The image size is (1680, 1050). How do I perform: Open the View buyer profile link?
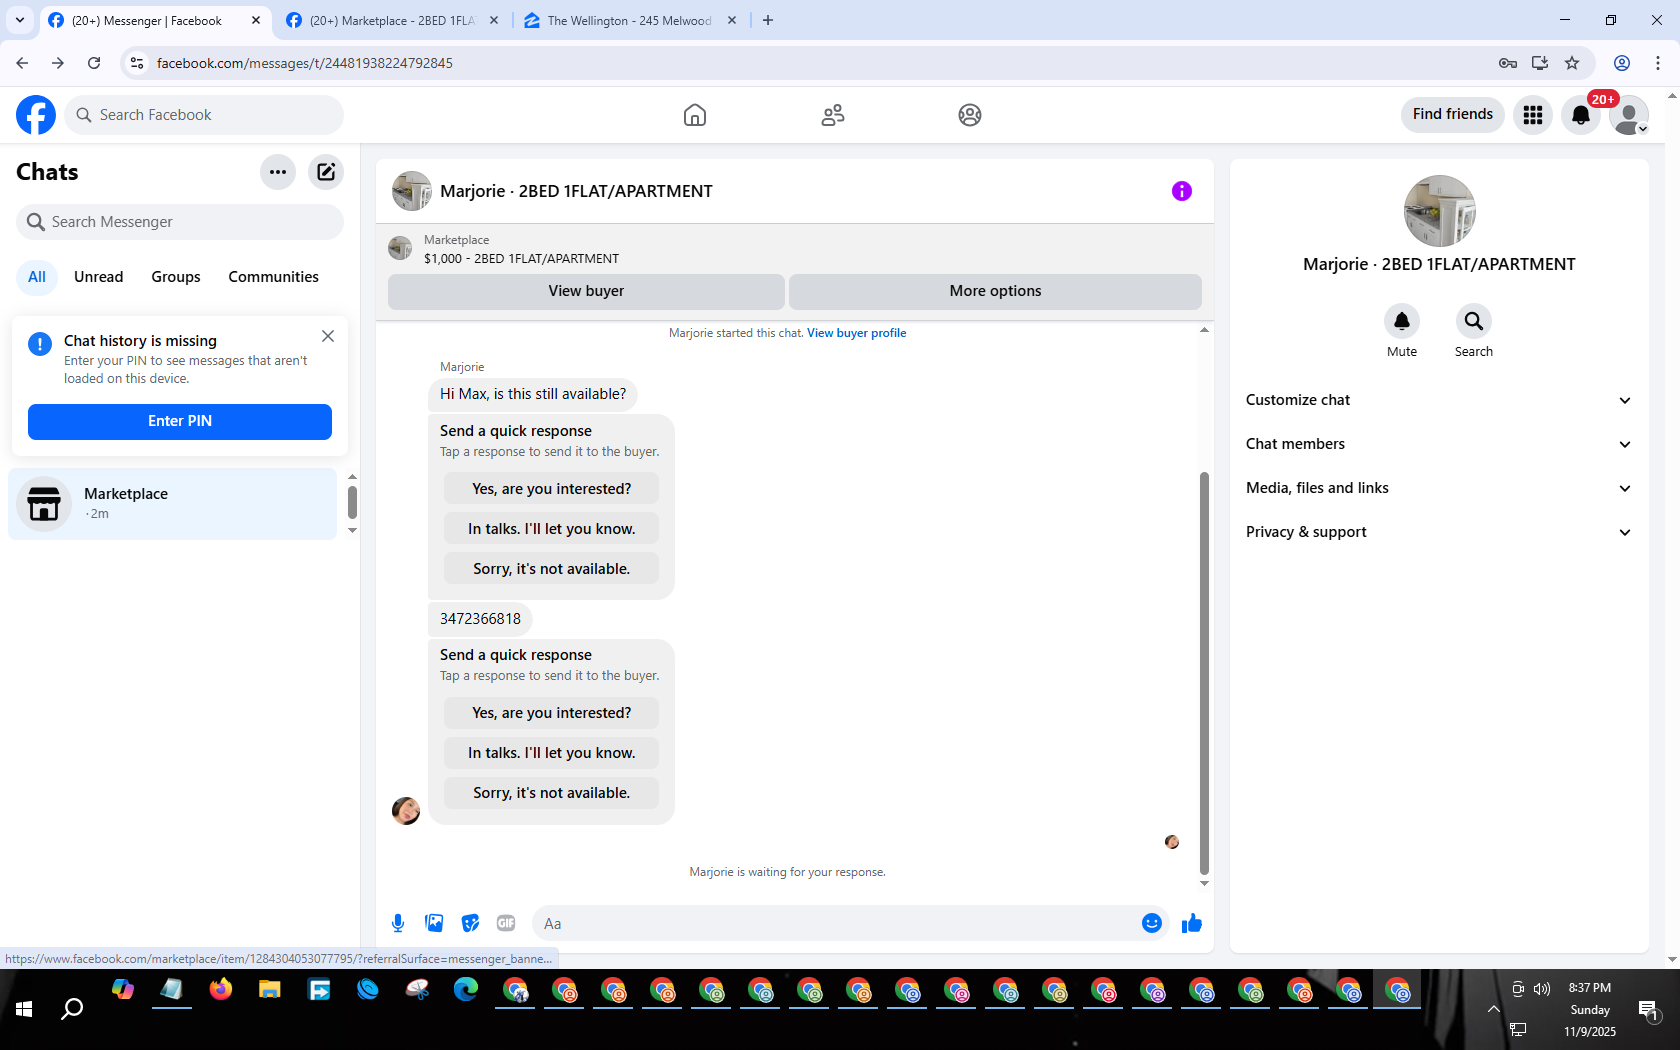click(857, 333)
